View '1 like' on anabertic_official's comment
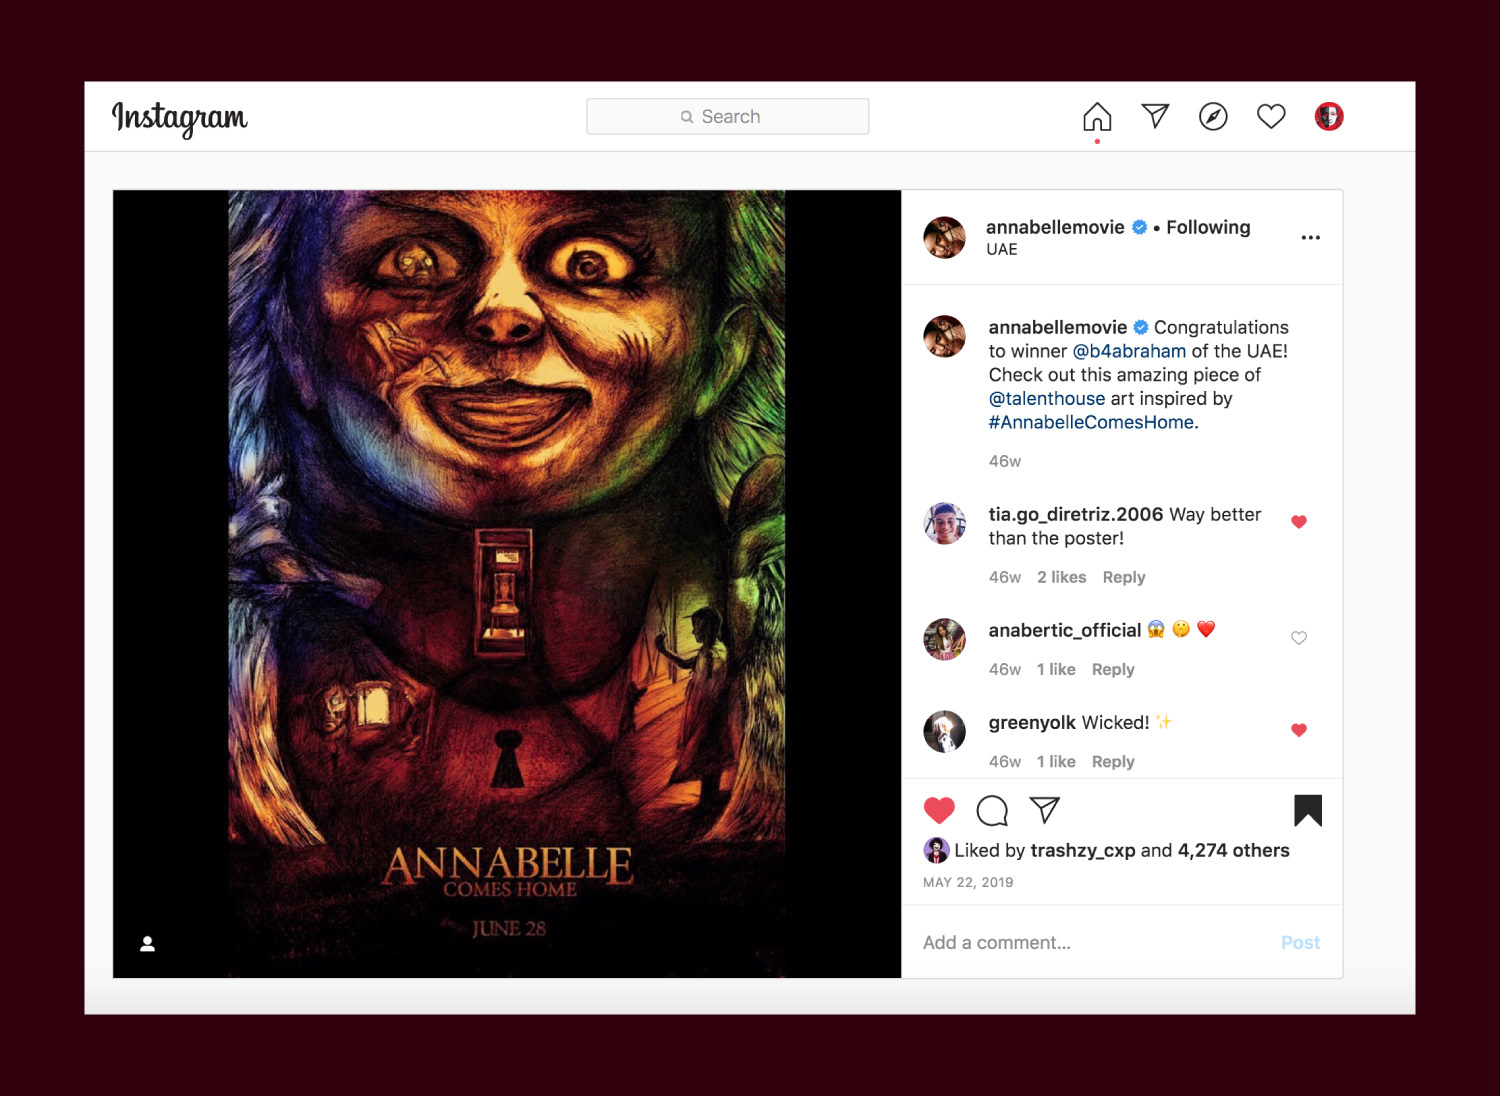 click(1056, 669)
